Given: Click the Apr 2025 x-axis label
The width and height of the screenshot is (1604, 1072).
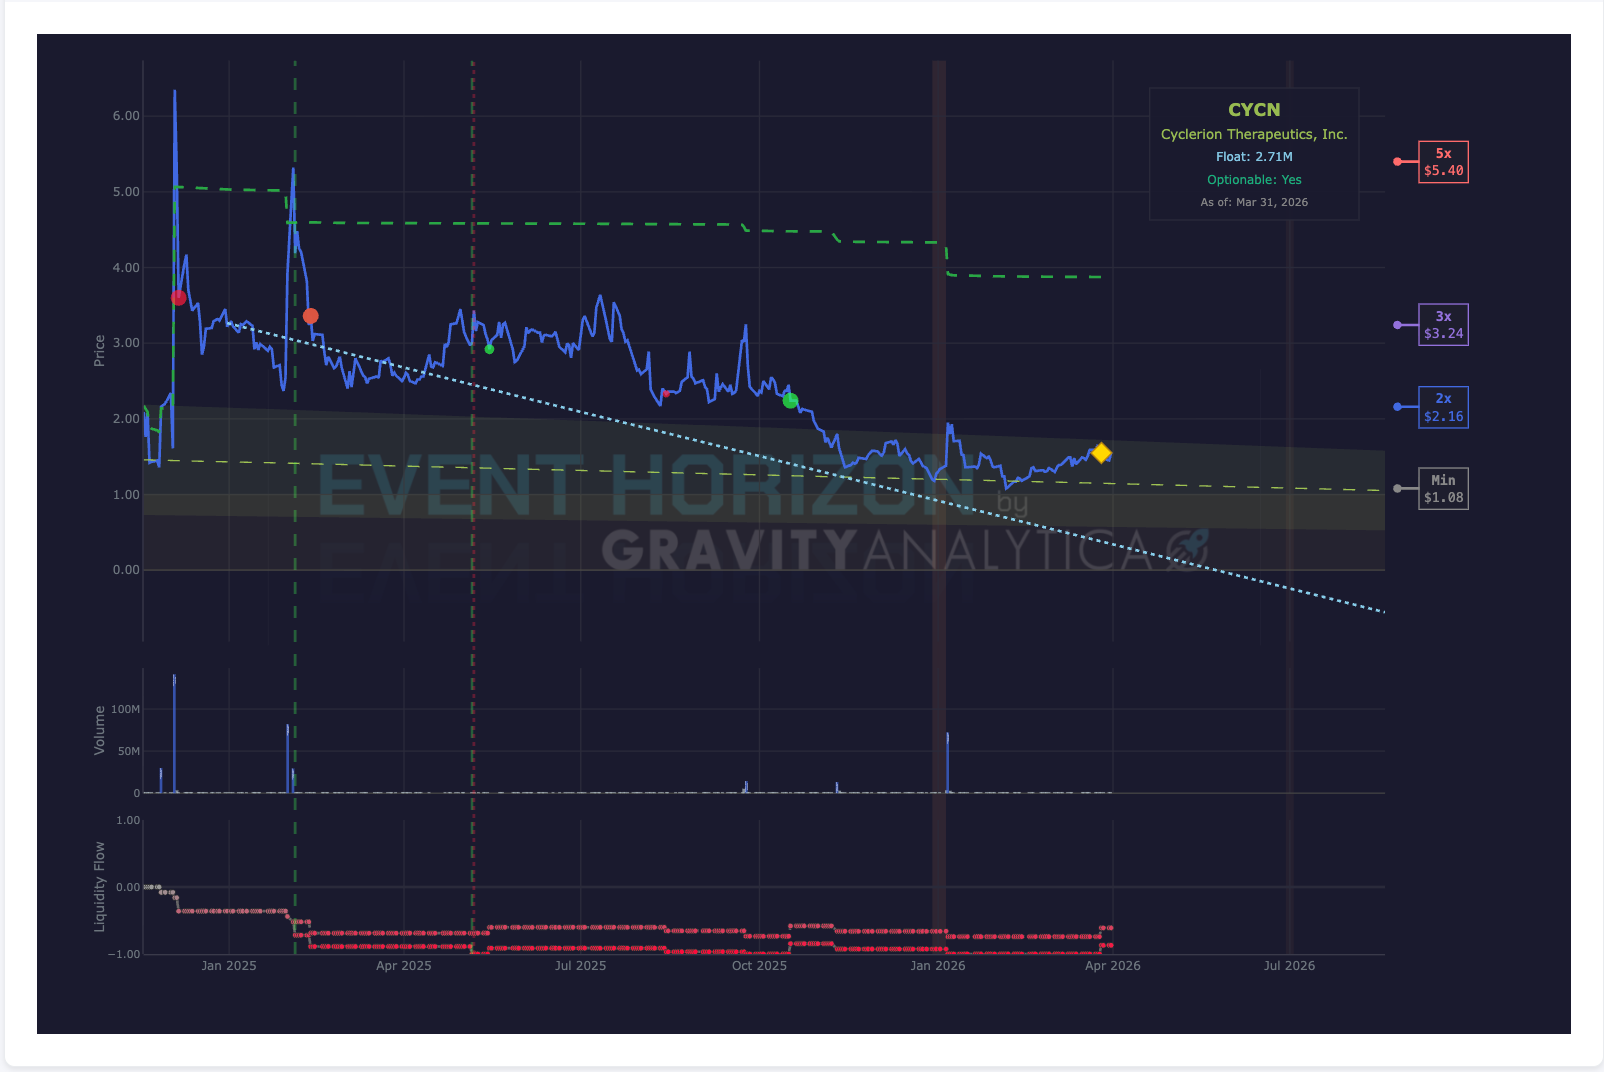Looking at the screenshot, I should tap(404, 966).
